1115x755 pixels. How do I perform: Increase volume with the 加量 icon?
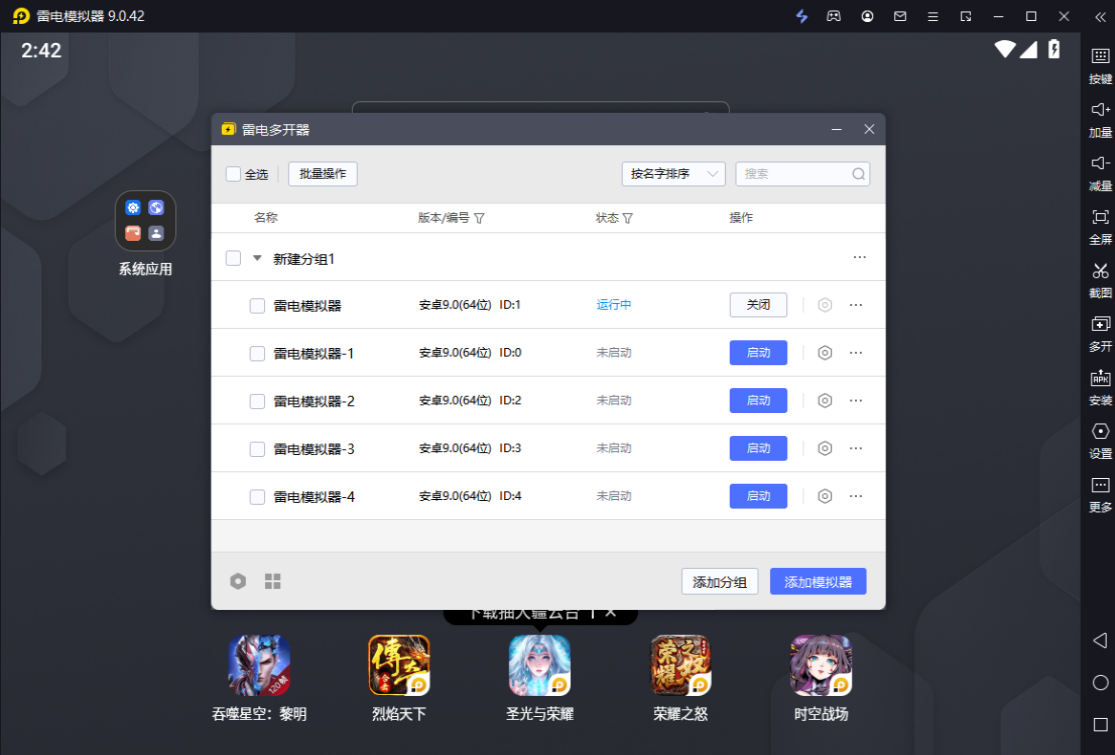tap(1100, 110)
